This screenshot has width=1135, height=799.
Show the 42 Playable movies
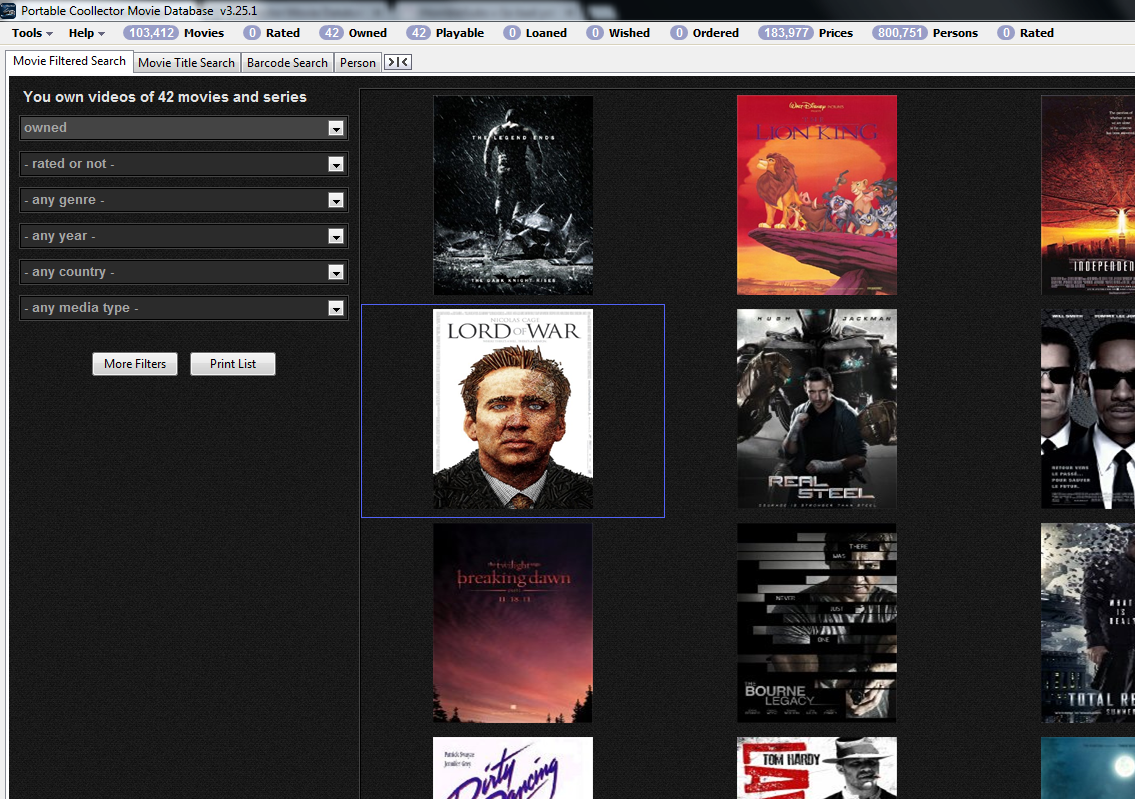point(445,33)
